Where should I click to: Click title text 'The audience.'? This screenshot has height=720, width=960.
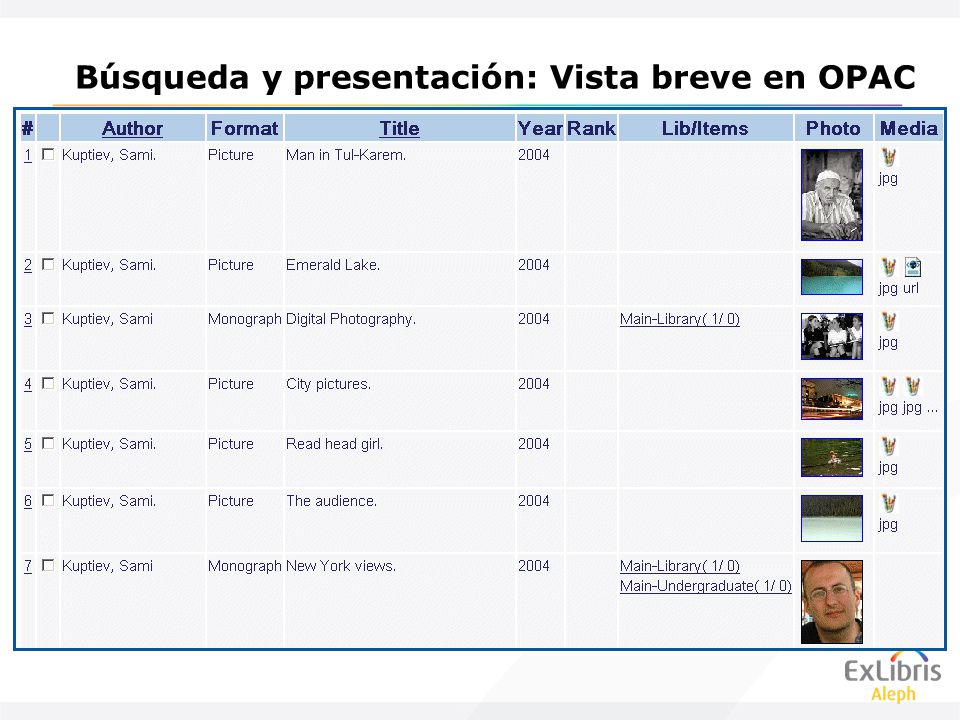331,501
